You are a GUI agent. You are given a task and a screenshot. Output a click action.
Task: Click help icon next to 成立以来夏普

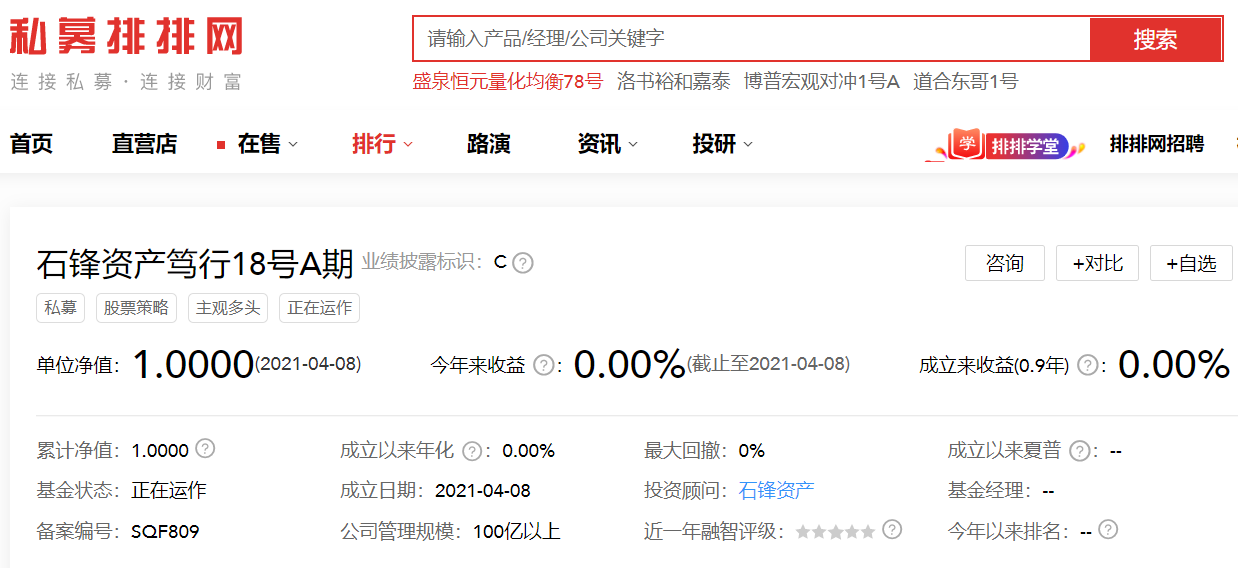tap(1079, 451)
